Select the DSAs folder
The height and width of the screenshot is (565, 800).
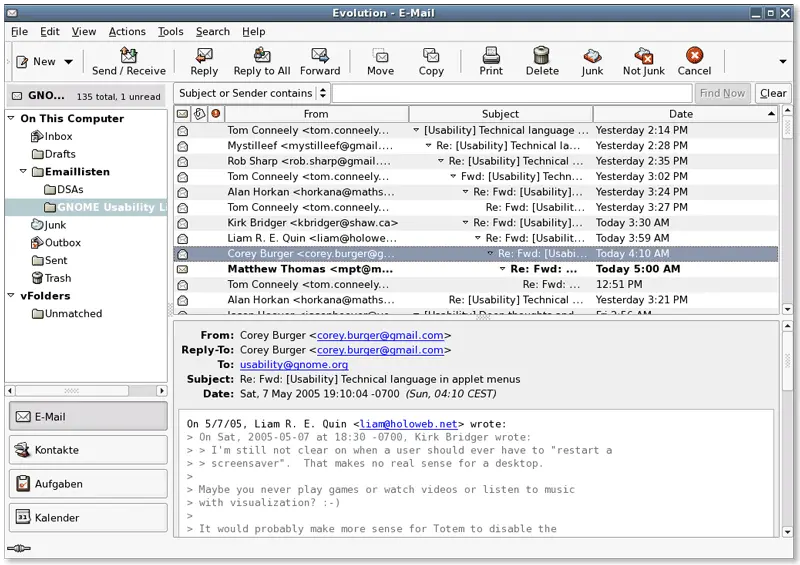64,189
